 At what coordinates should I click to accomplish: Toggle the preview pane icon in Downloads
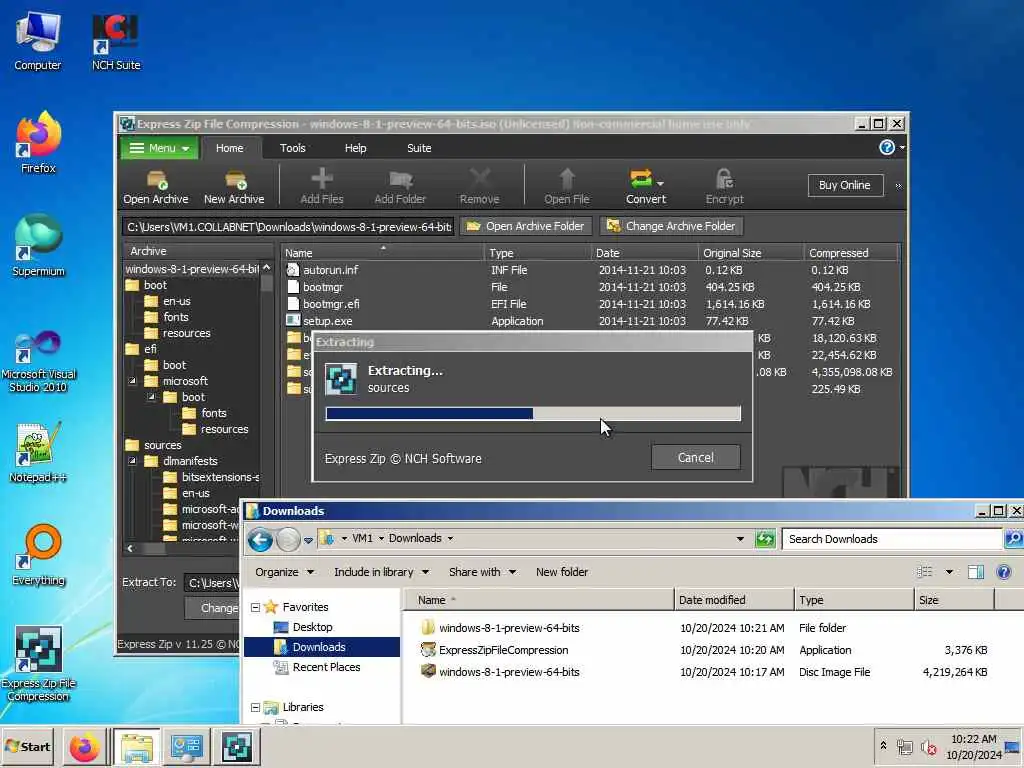click(x=976, y=572)
